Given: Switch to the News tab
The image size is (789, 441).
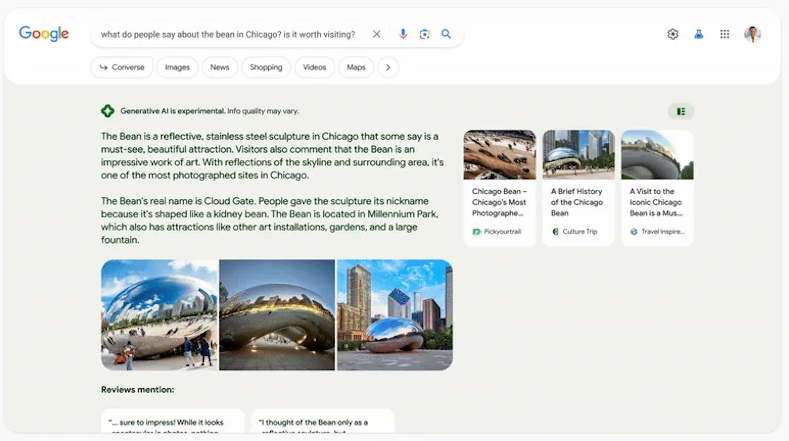Looking at the screenshot, I should click(220, 67).
